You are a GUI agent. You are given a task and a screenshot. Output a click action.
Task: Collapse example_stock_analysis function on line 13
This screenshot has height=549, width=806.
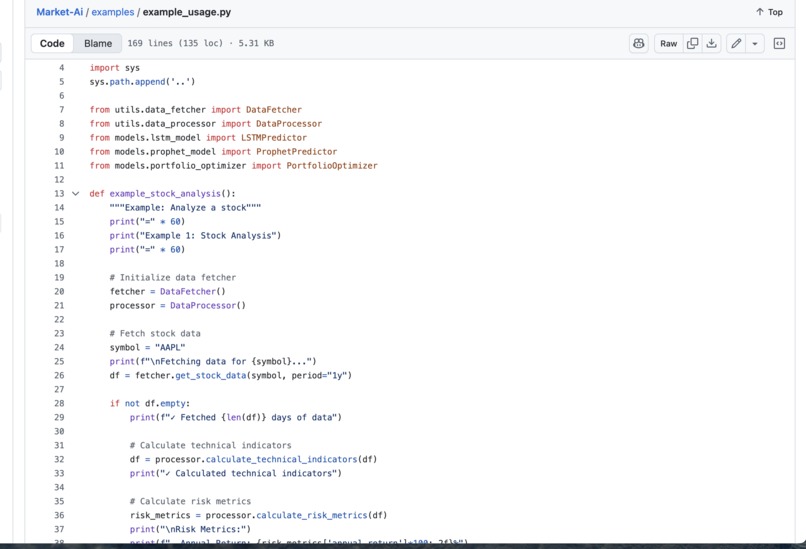(76, 194)
